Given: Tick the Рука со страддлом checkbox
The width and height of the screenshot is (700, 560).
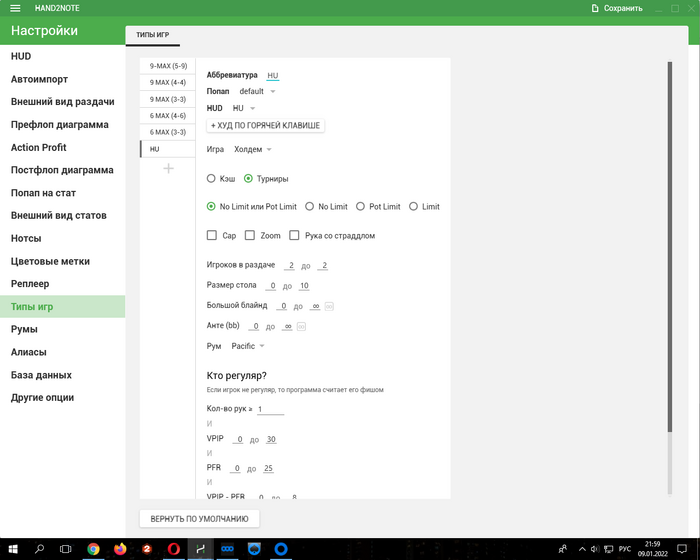Looking at the screenshot, I should pyautogui.click(x=294, y=235).
